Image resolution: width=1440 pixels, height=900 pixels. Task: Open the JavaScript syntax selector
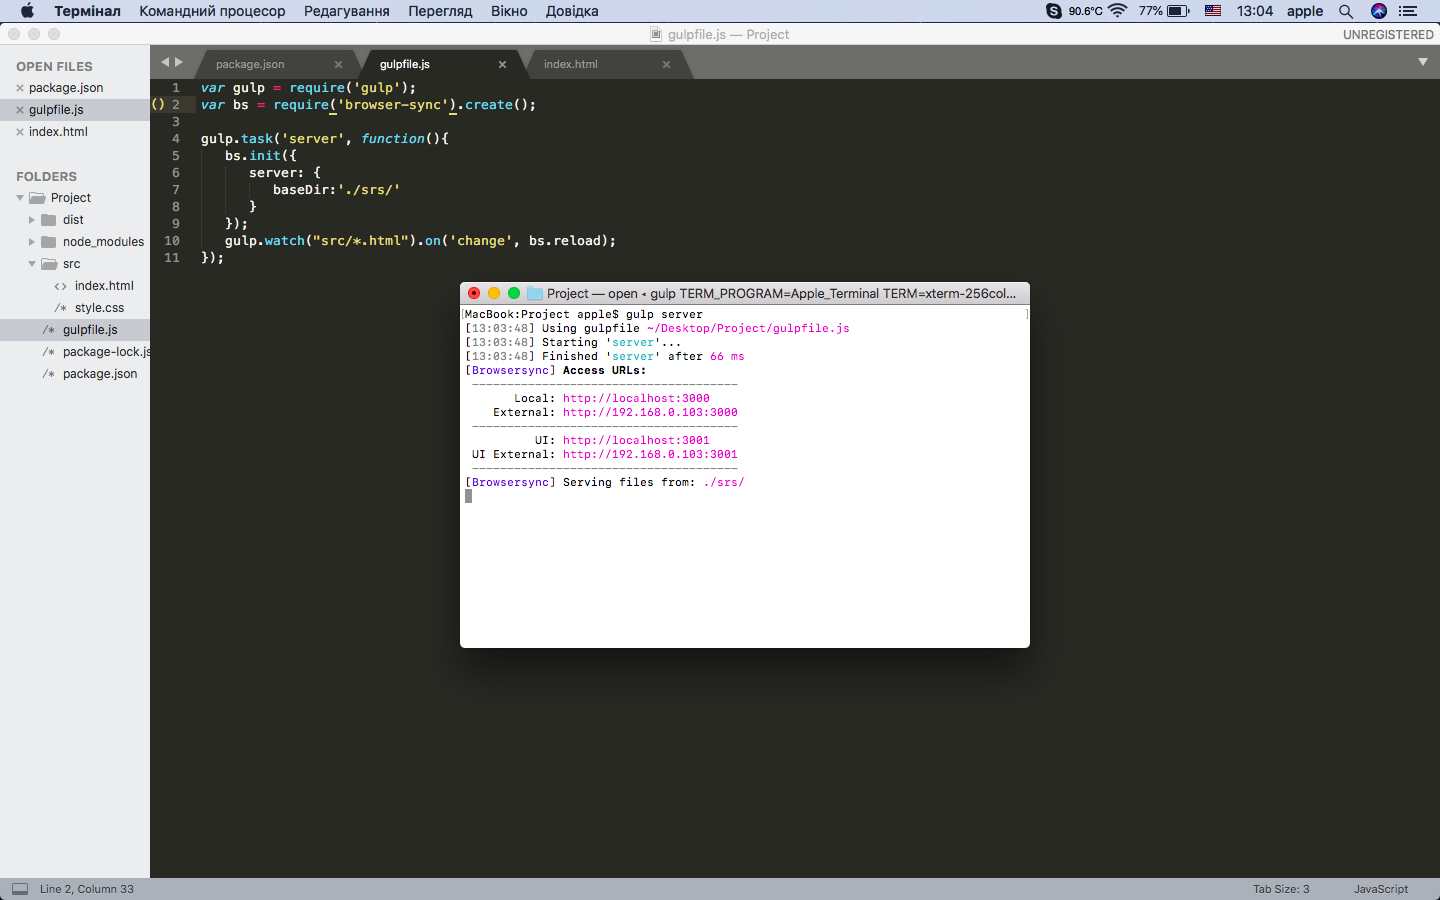click(x=1381, y=889)
